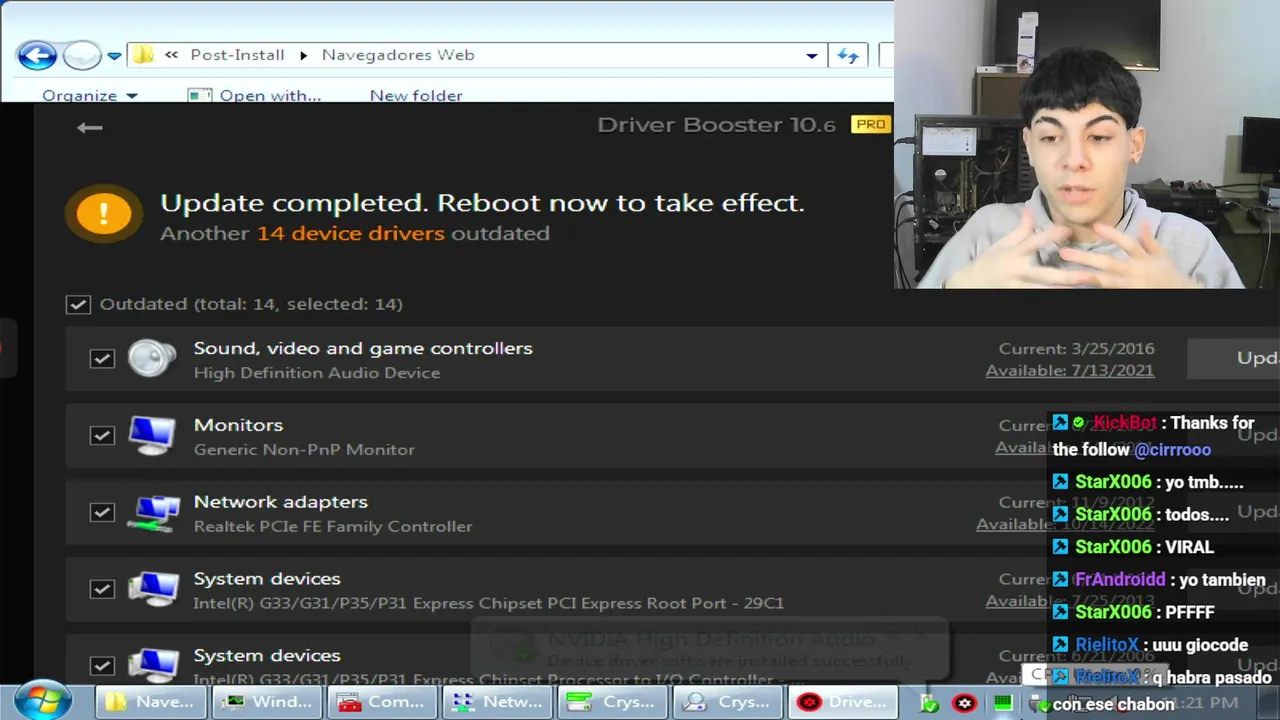The image size is (1280, 720).
Task: Open the Organize dropdown menu
Action: coord(89,95)
